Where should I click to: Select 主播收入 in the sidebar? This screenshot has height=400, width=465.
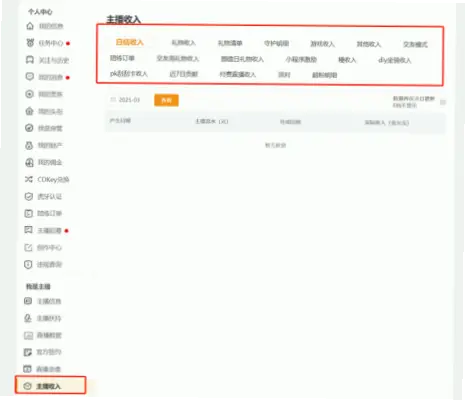click(50, 386)
